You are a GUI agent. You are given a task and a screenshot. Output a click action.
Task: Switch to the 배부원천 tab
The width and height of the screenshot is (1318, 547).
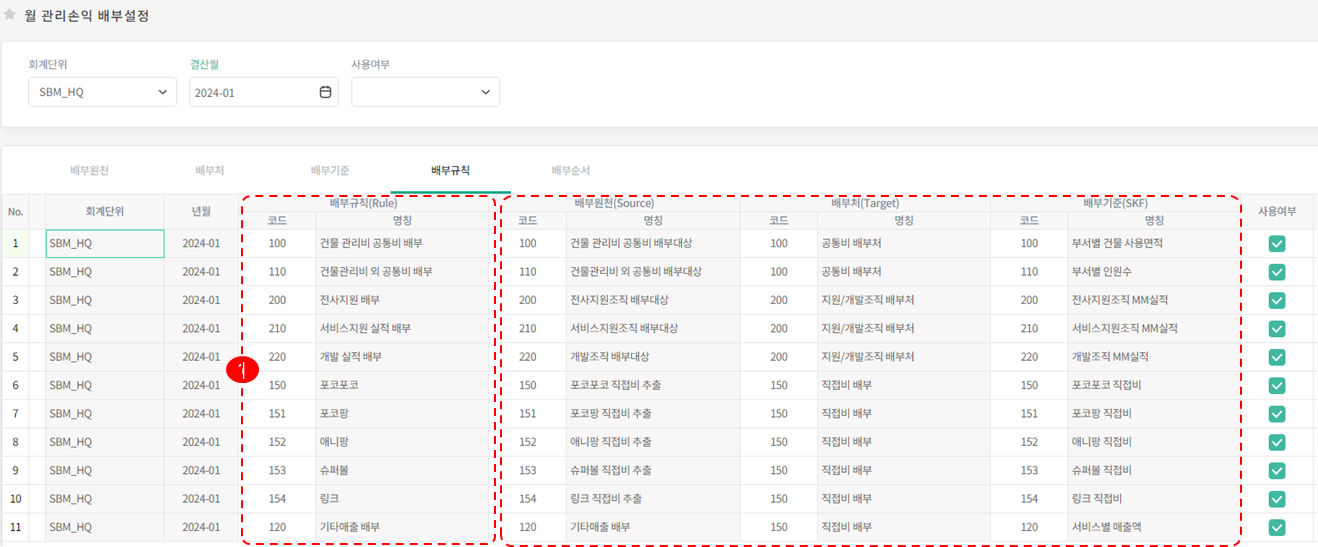tap(90, 171)
